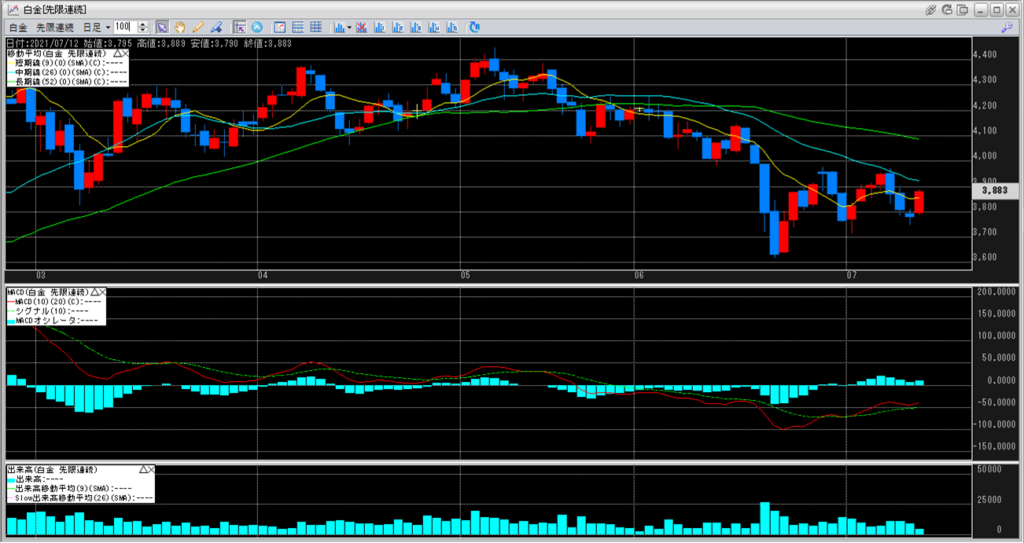Click the grid table view icon
This screenshot has width=1024, height=543.
316,27
